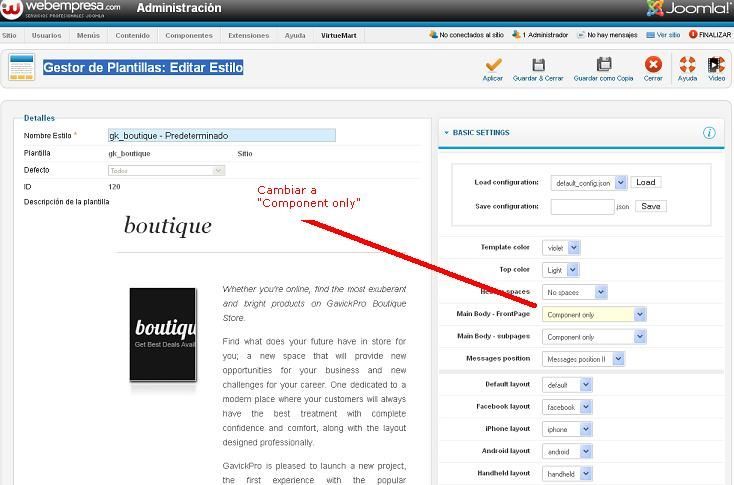The height and width of the screenshot is (485, 734).
Task: Click the Basic Settings info icon
Action: tap(709, 132)
